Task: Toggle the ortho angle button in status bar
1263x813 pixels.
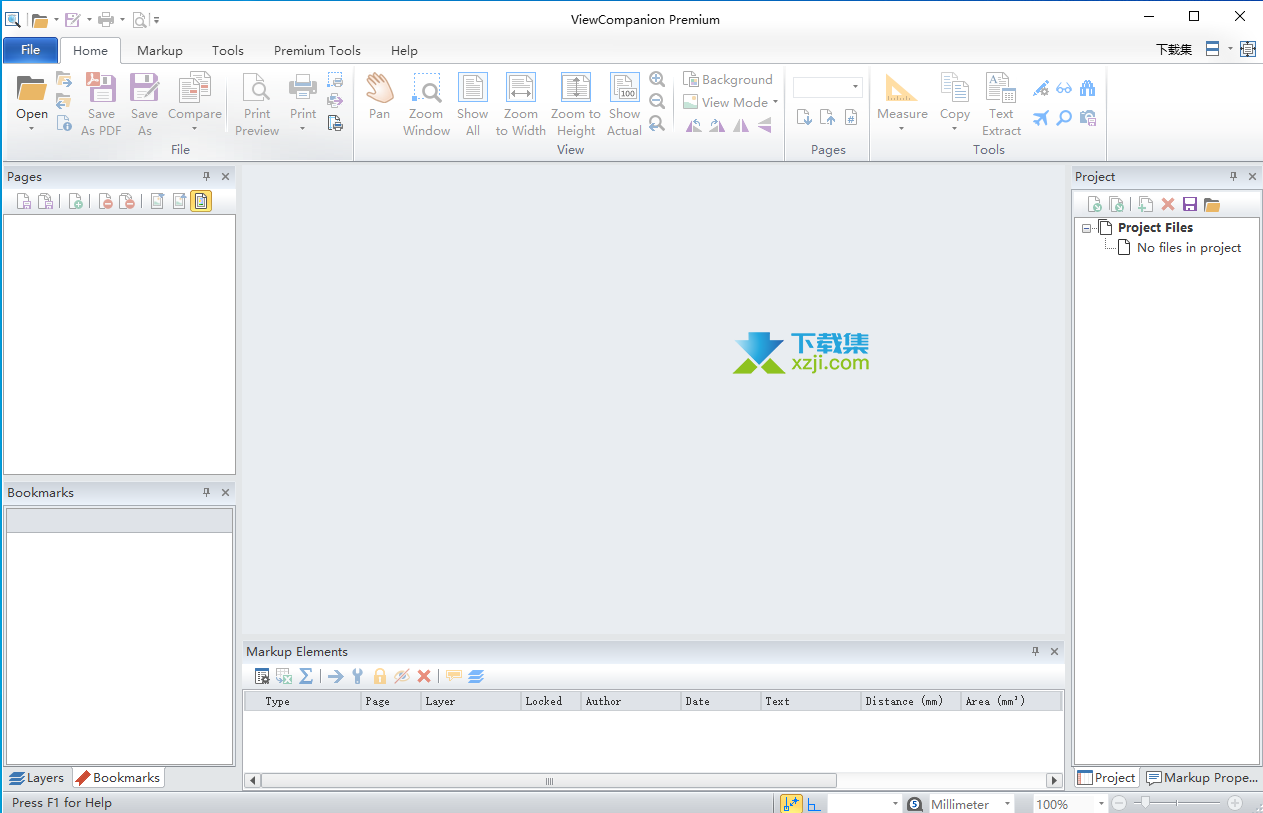Action: coord(814,804)
